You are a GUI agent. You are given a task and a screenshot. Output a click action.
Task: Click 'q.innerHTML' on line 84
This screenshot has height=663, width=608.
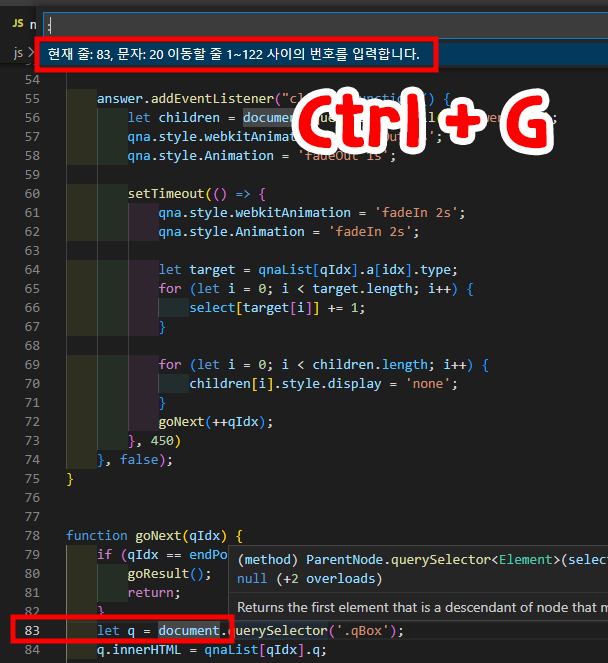click(139, 650)
